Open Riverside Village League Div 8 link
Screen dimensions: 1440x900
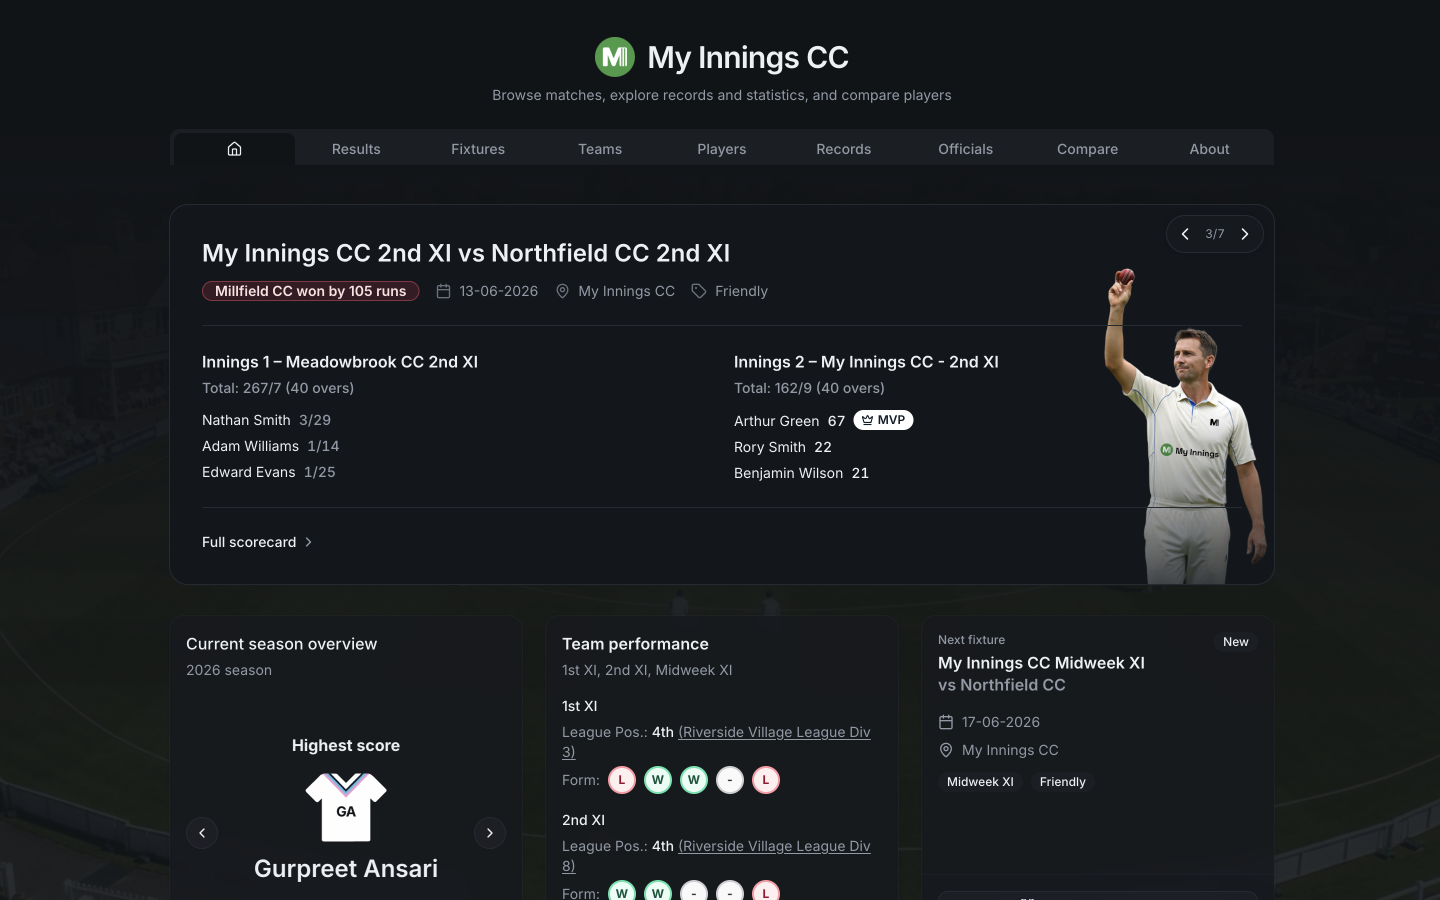click(716, 856)
